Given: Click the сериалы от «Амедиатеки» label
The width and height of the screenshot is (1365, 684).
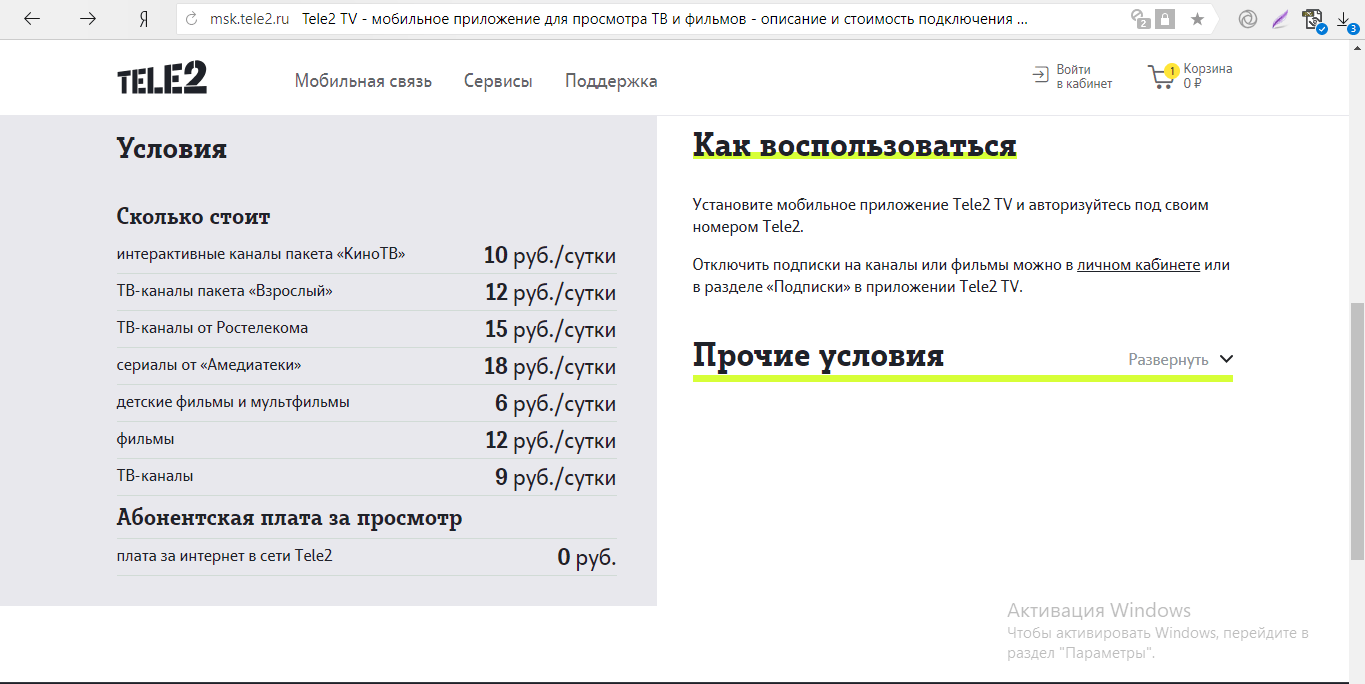Looking at the screenshot, I should click(209, 365).
